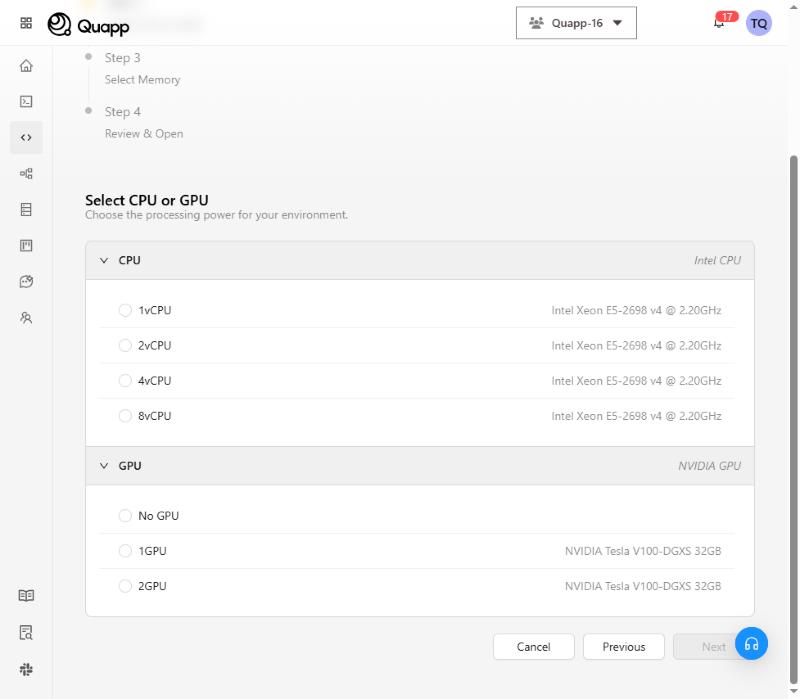The height and width of the screenshot is (699, 800).
Task: Choose the 4vCPU radio option
Action: 125,381
